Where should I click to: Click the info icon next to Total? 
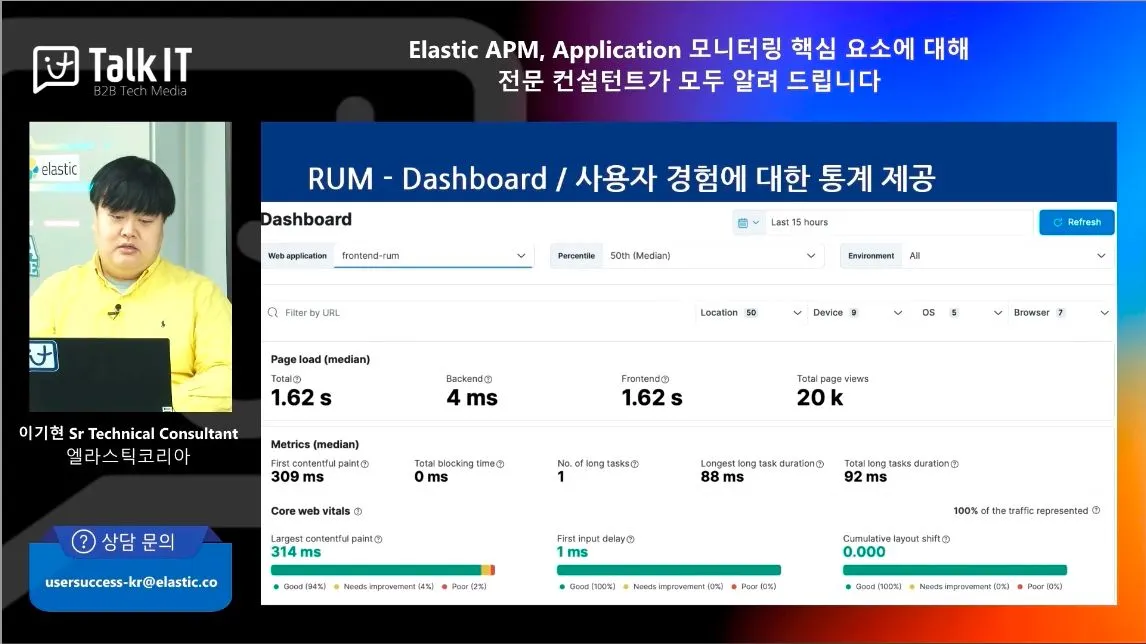click(x=297, y=379)
